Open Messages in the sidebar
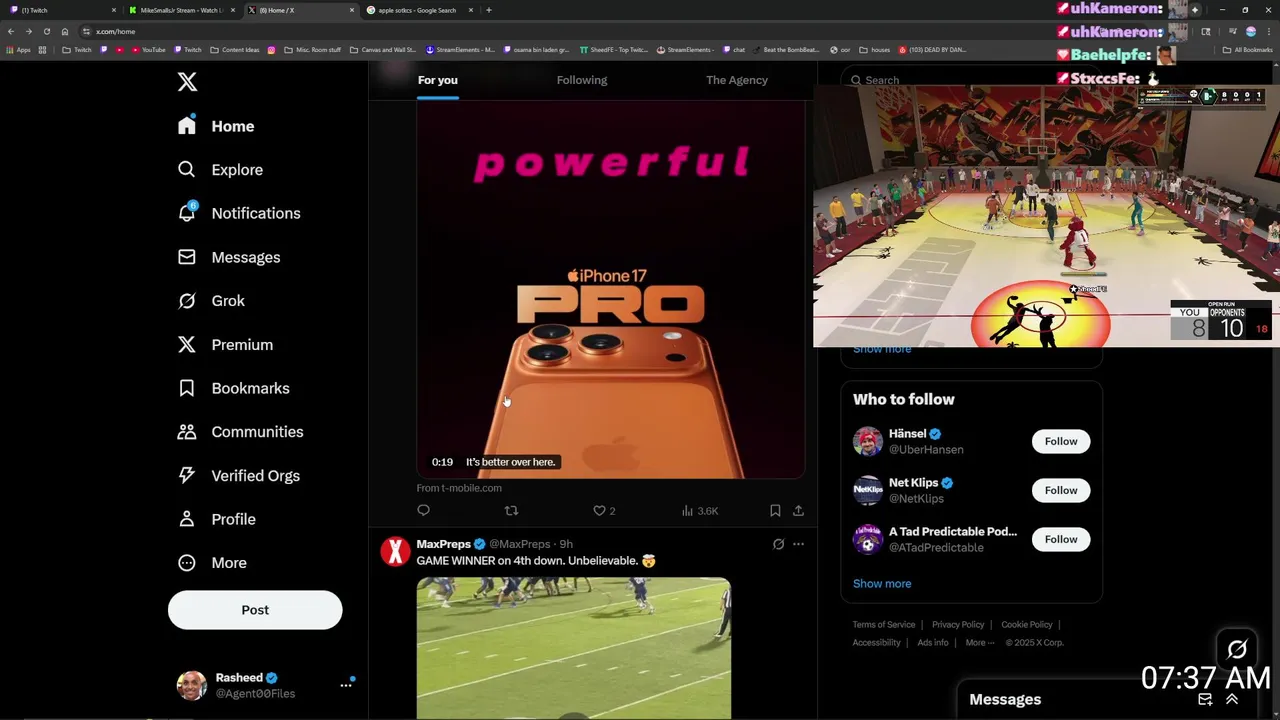This screenshot has height=720, width=1280. pyautogui.click(x=228, y=257)
